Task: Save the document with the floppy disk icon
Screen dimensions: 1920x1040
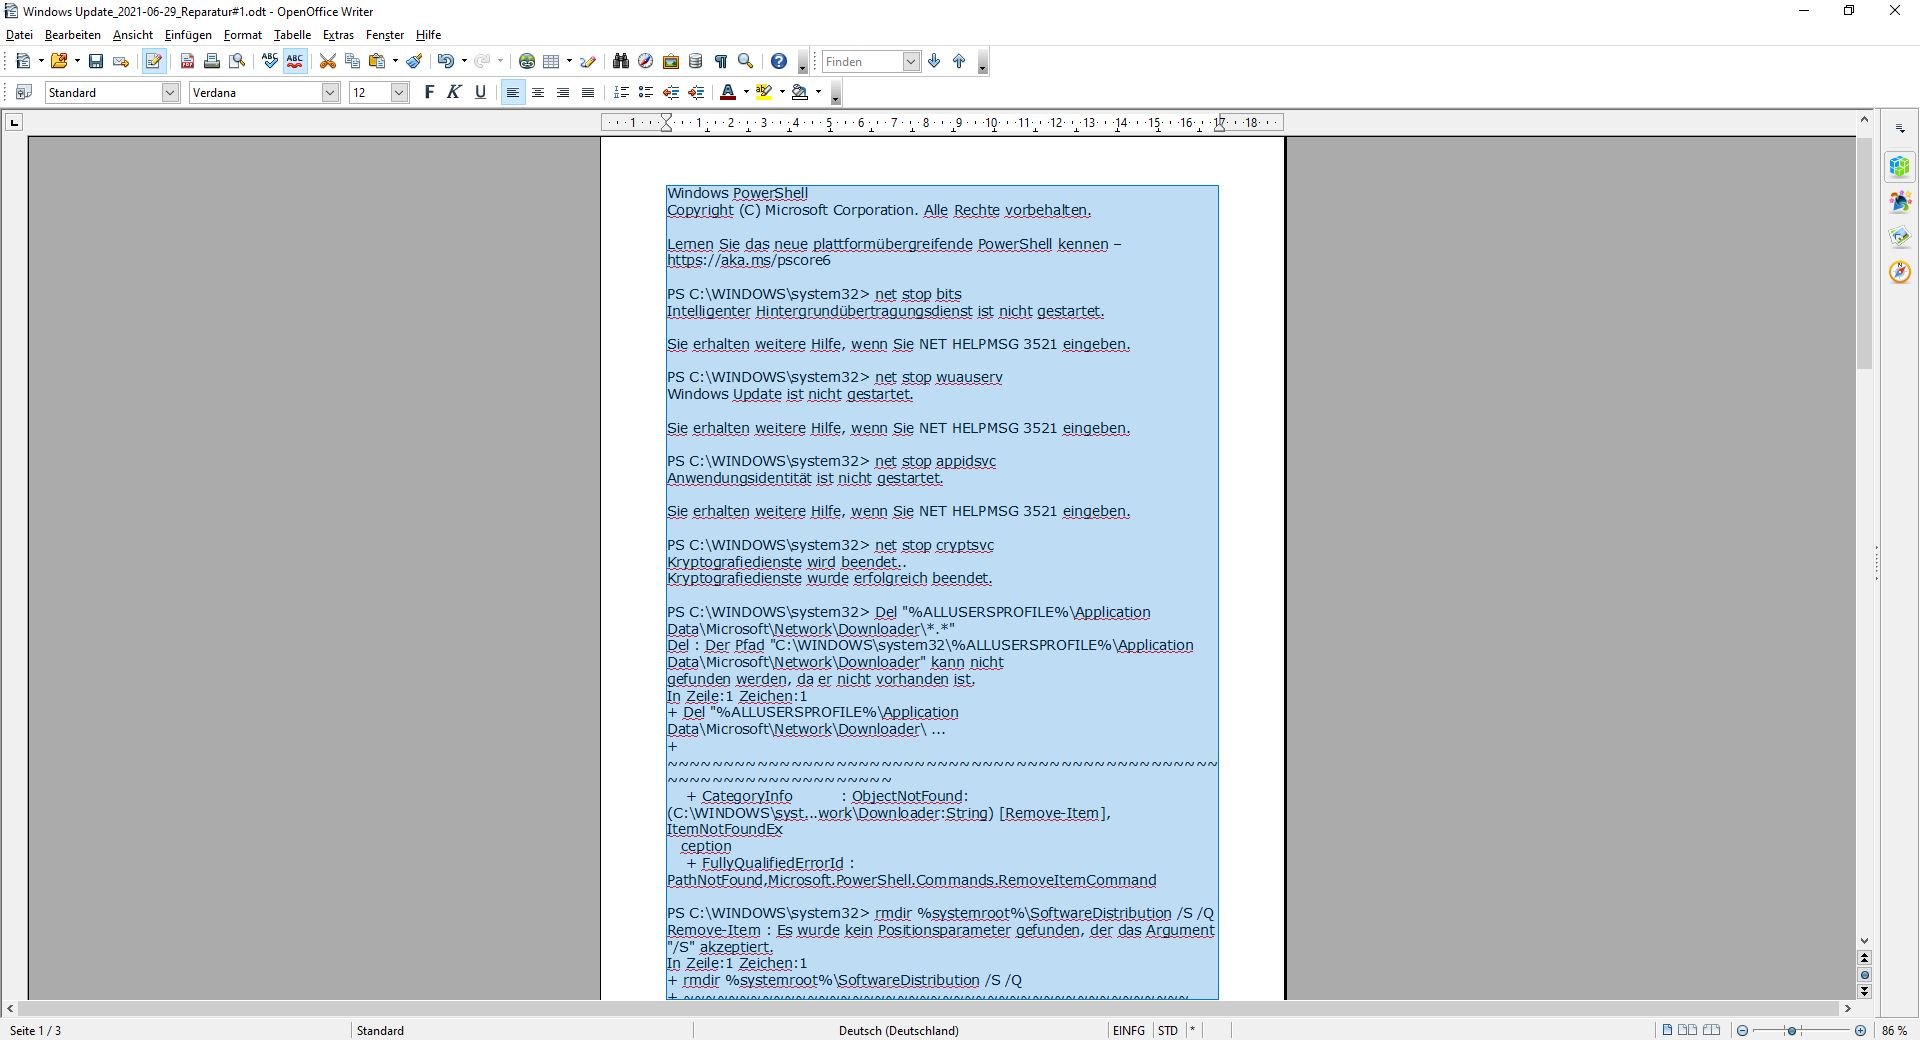Action: tap(96, 62)
